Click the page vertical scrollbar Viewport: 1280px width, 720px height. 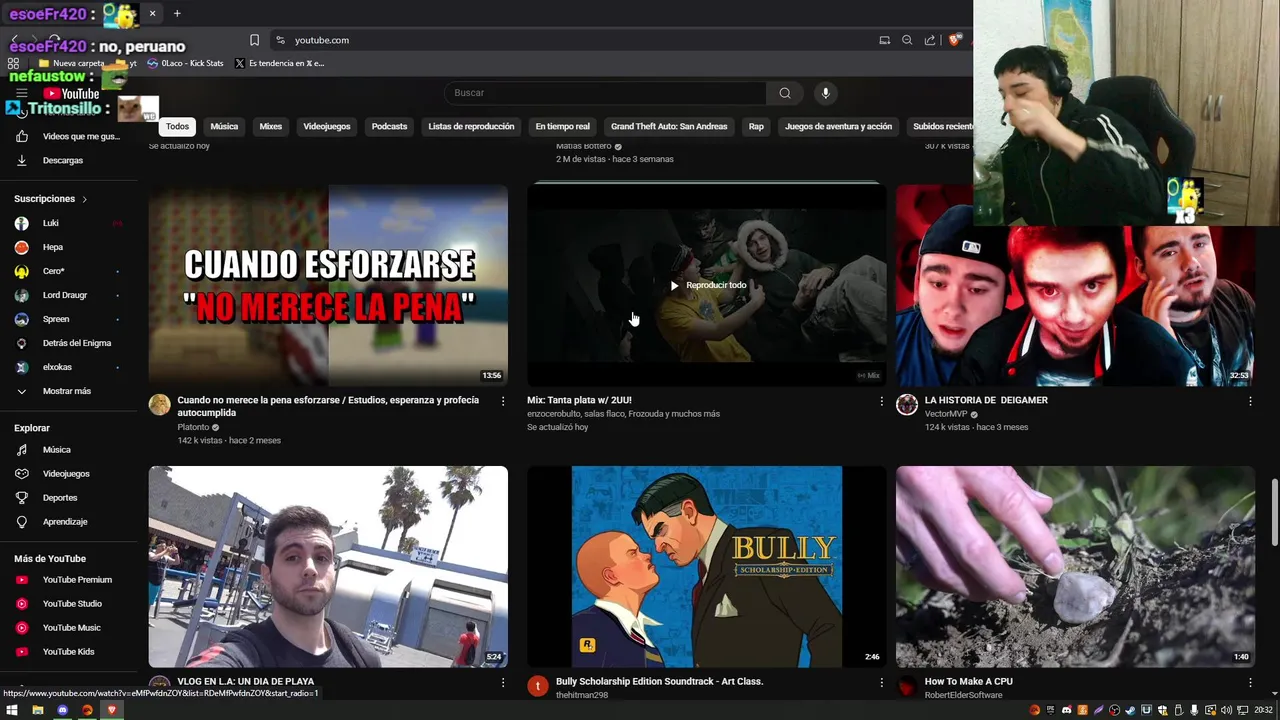pos(1274,513)
